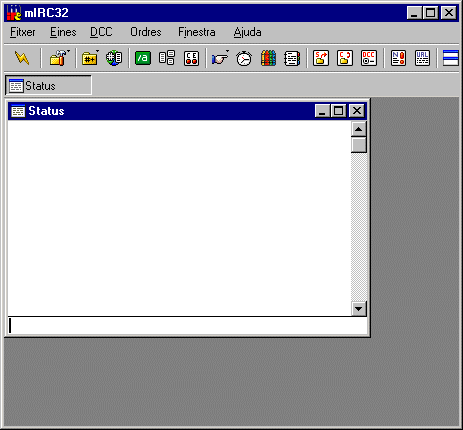Open the Remote scripts icon
The height and width of the screenshot is (430, 463).
tap(191, 58)
